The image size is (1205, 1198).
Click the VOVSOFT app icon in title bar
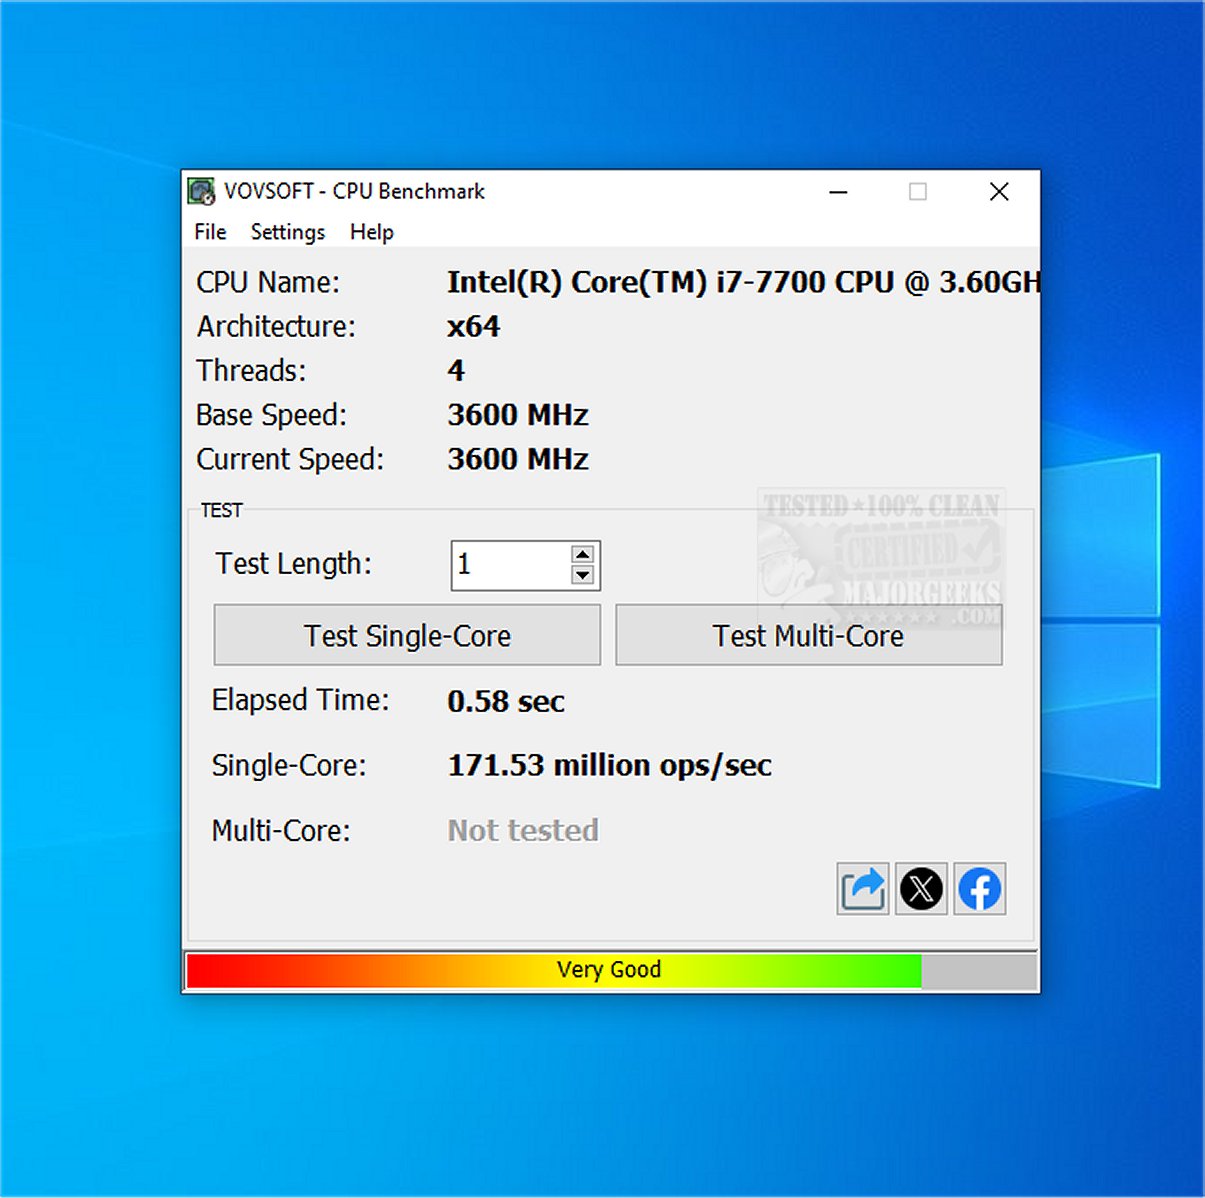pos(202,191)
